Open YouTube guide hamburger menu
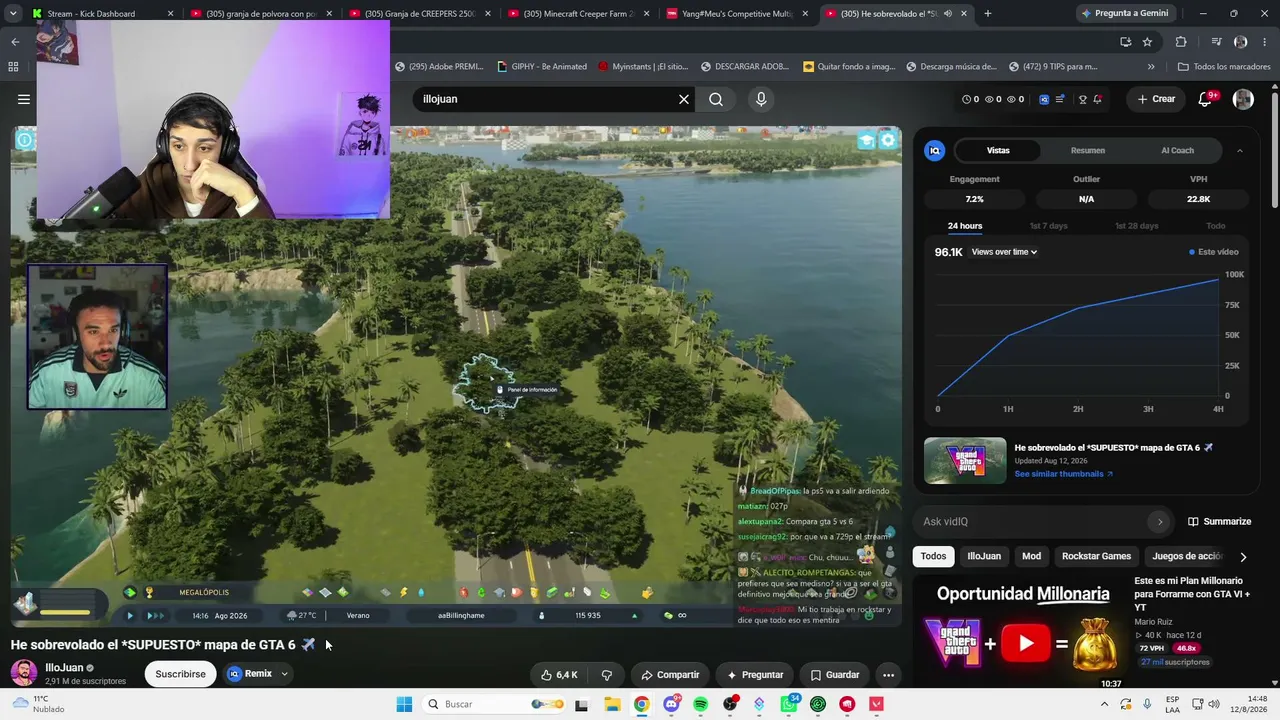The image size is (1280, 720). (24, 99)
